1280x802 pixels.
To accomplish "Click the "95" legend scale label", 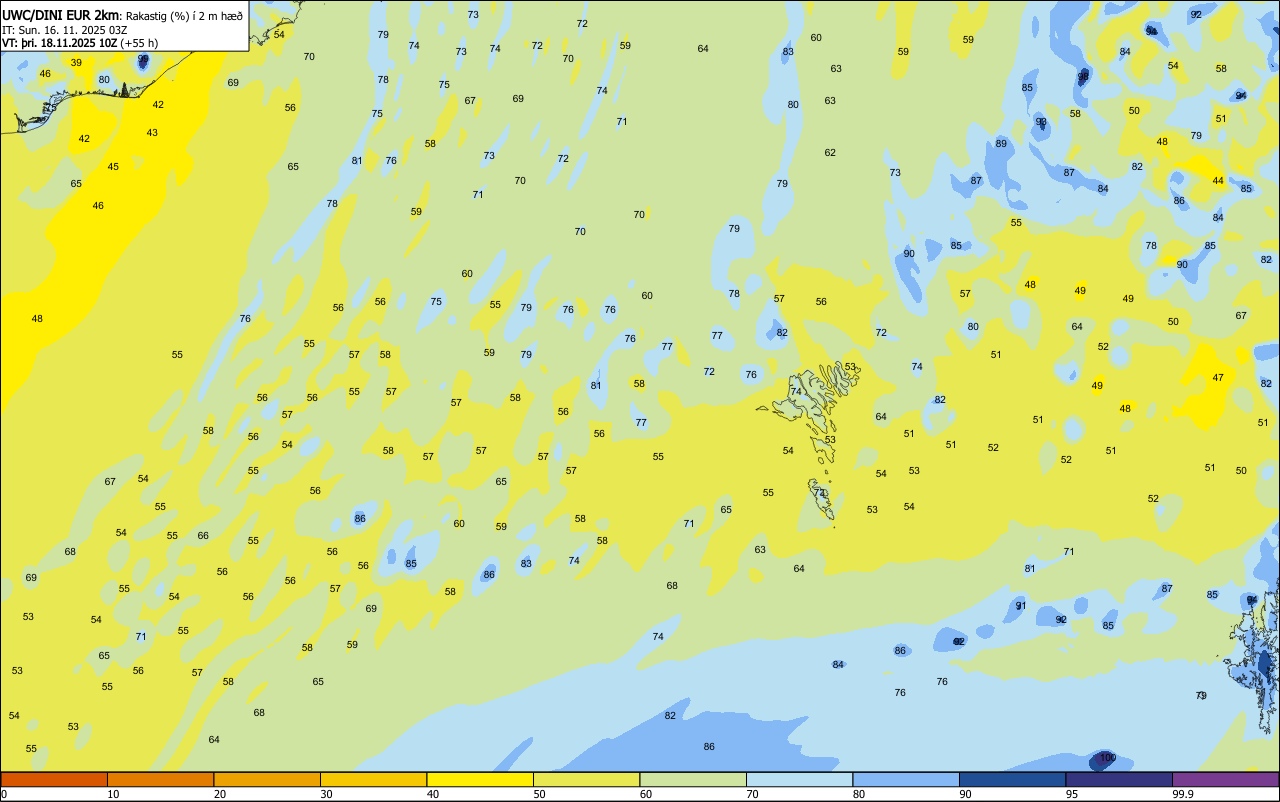I will pos(1072,794).
